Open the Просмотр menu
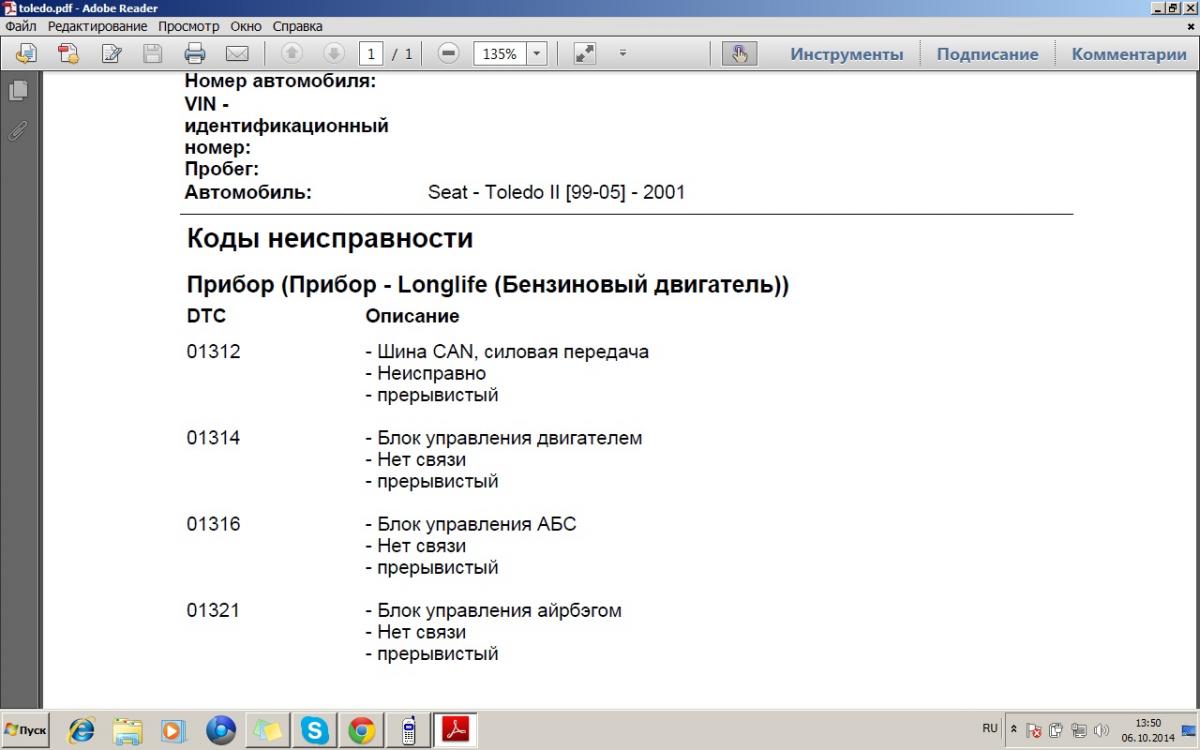The image size is (1200, 750). coord(188,26)
